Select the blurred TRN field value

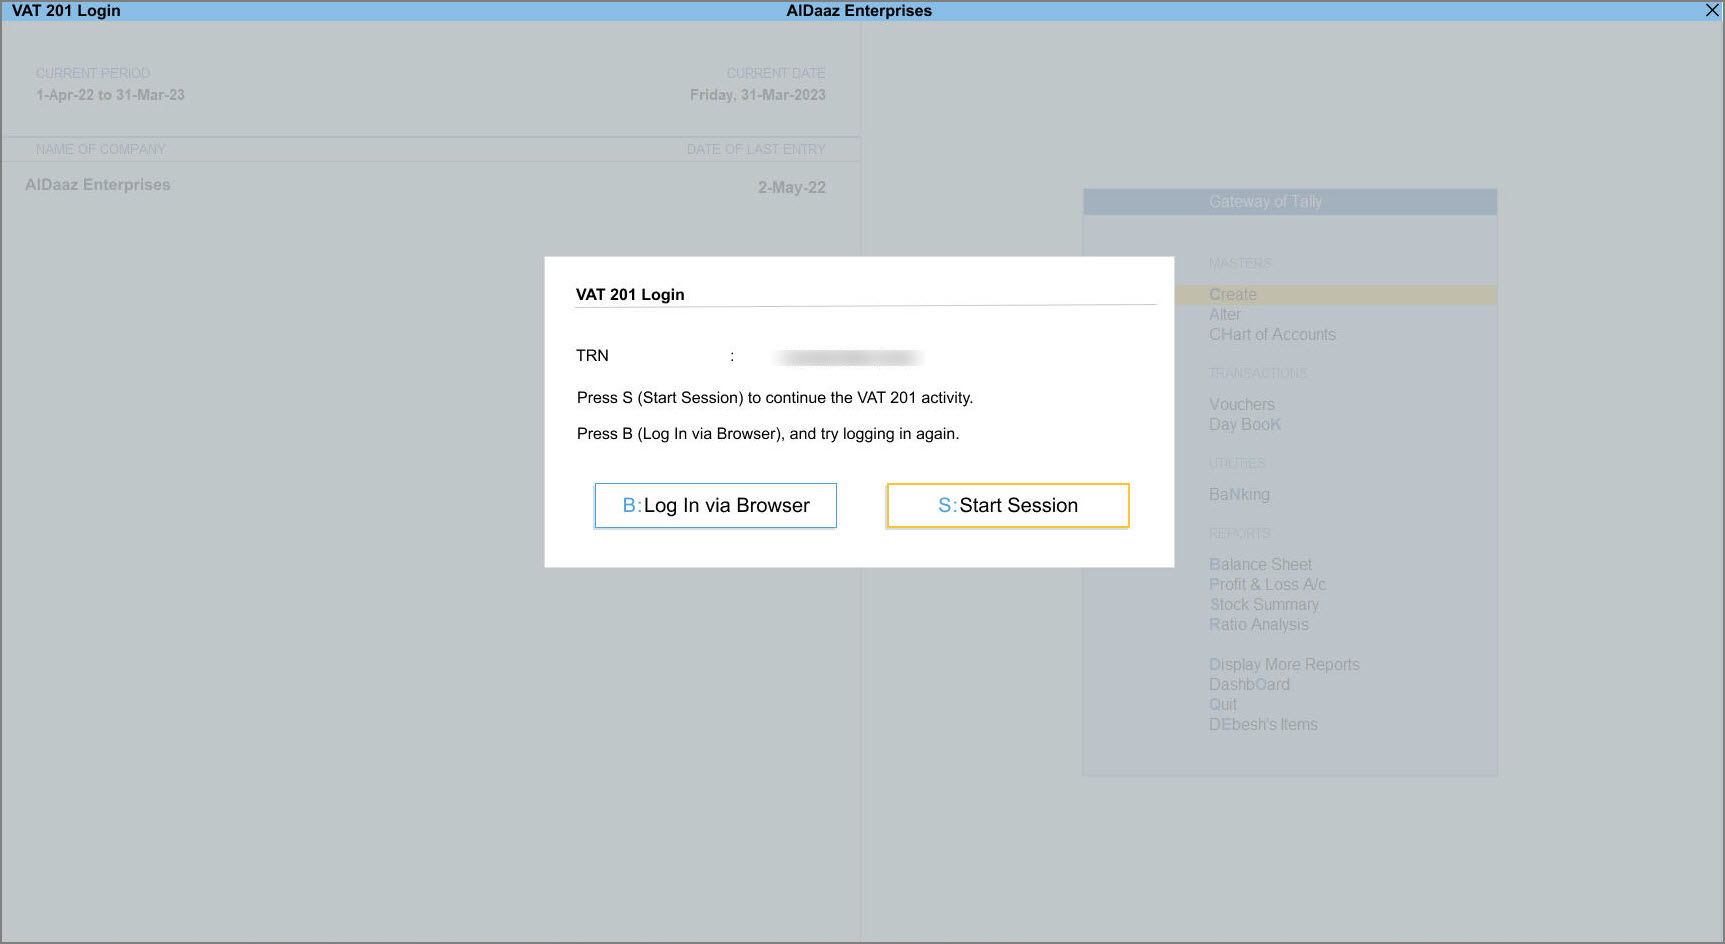(x=848, y=357)
